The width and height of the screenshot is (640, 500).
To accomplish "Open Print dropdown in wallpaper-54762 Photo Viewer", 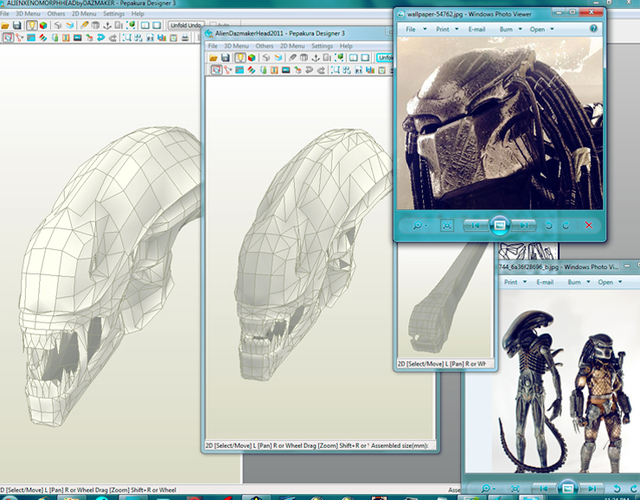I will click(447, 29).
